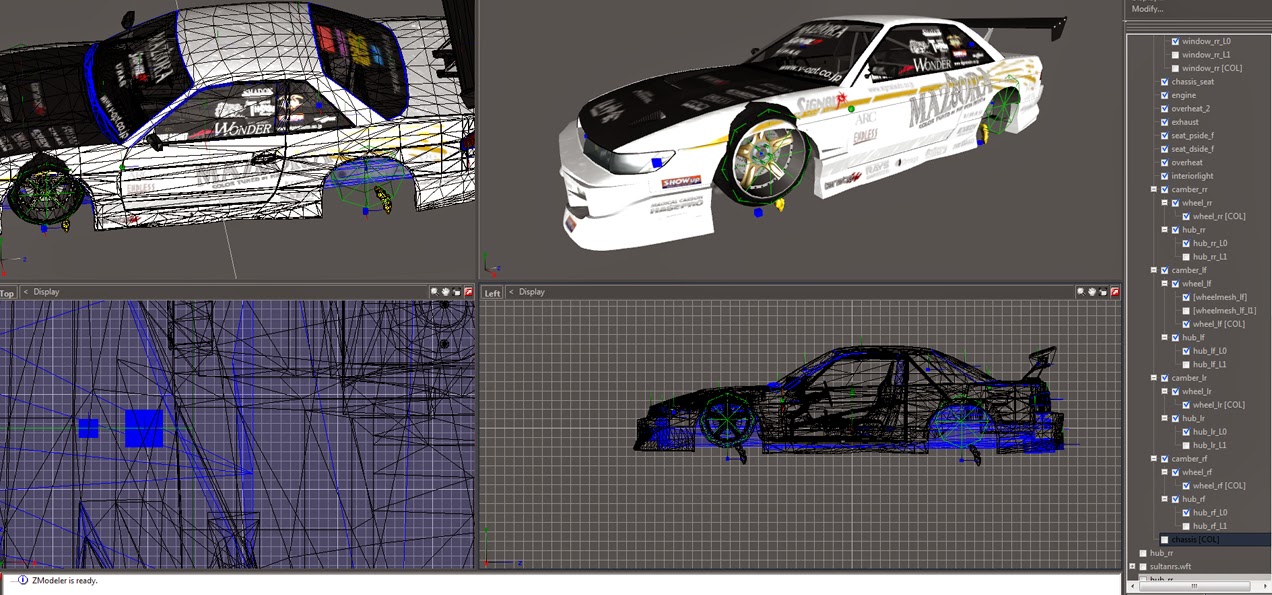Select the overheat_2 tree row

1191,108
